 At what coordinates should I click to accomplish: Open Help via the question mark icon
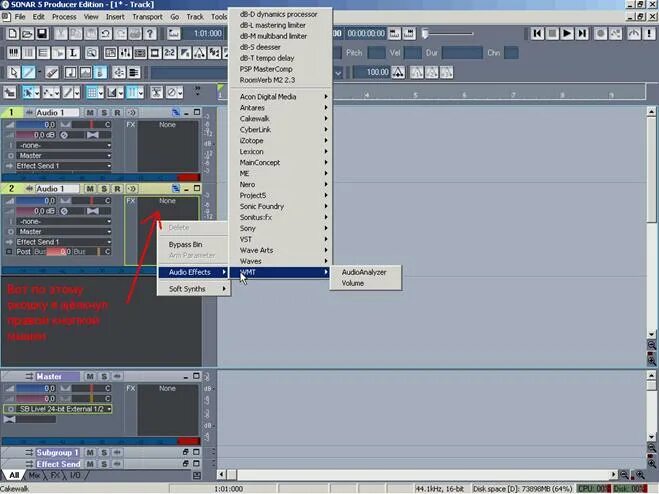click(x=150, y=34)
